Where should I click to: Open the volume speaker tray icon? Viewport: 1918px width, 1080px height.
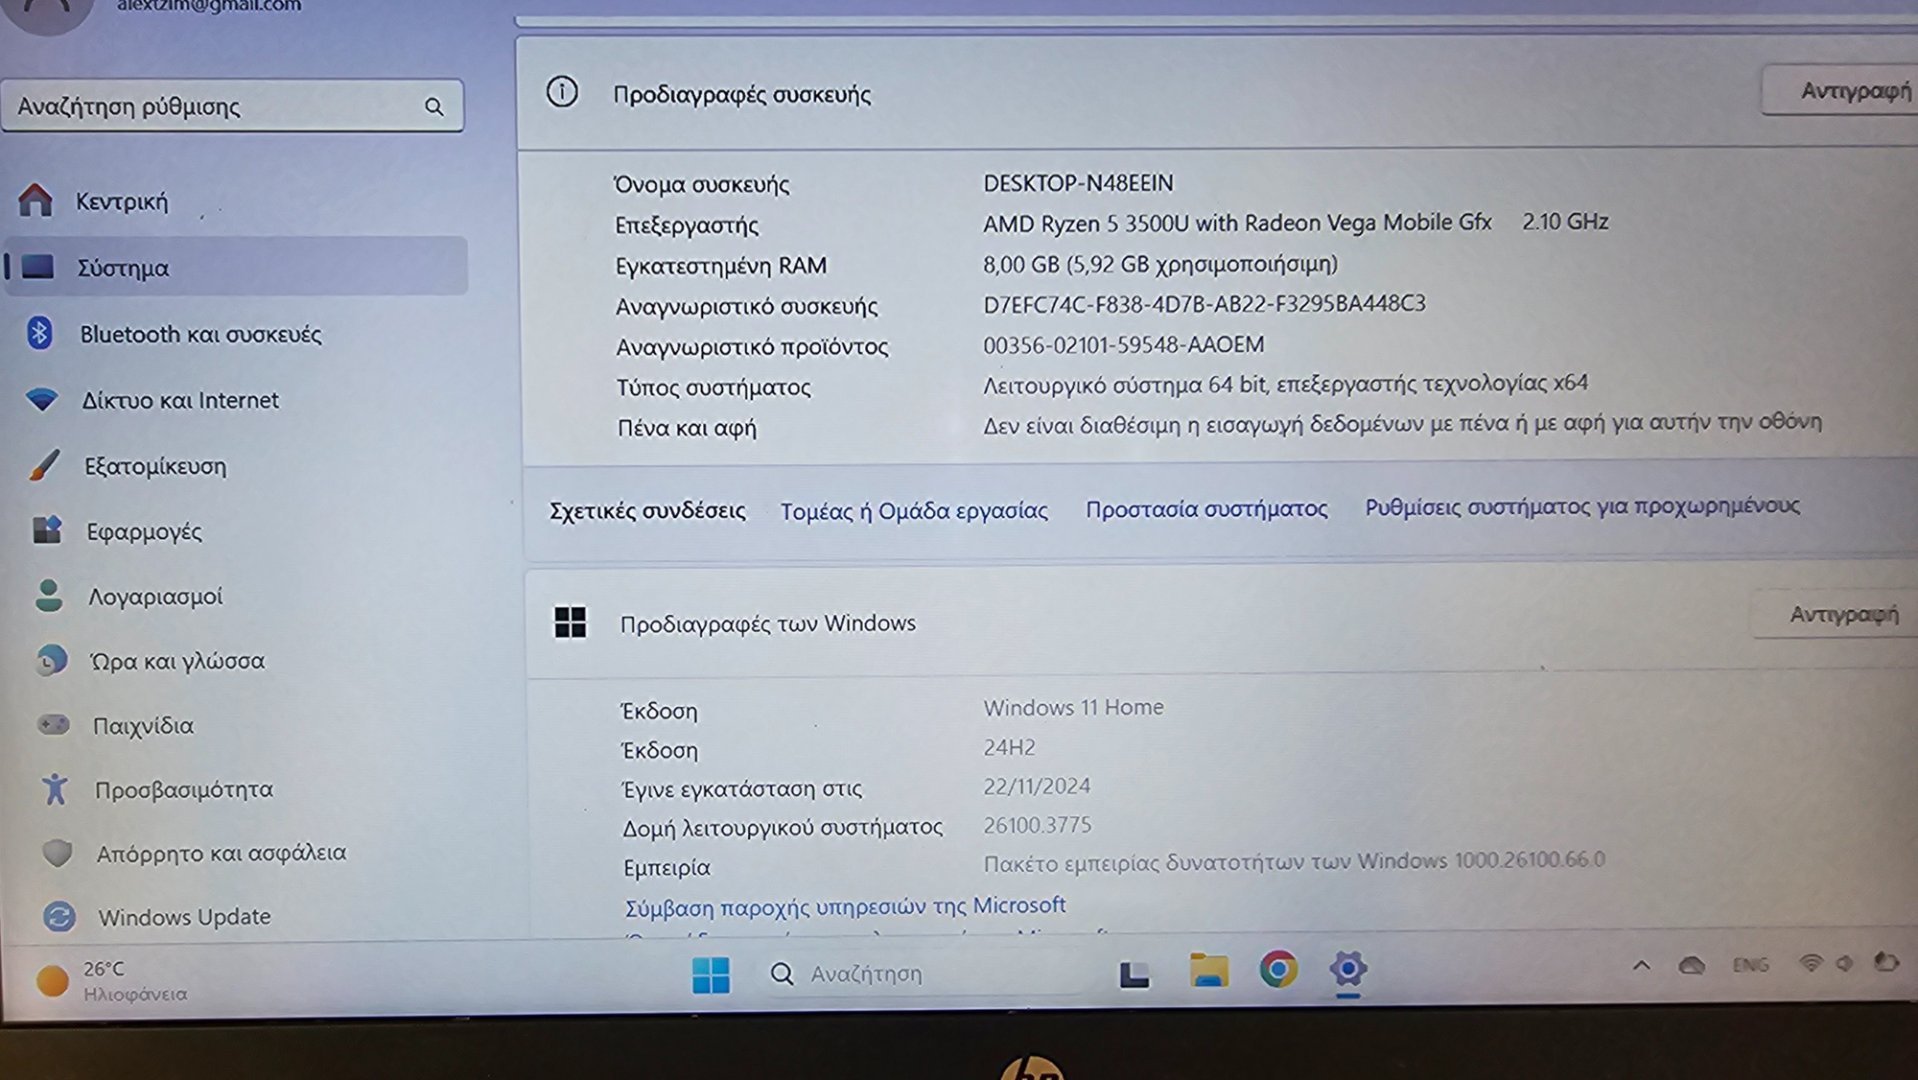click(1845, 963)
